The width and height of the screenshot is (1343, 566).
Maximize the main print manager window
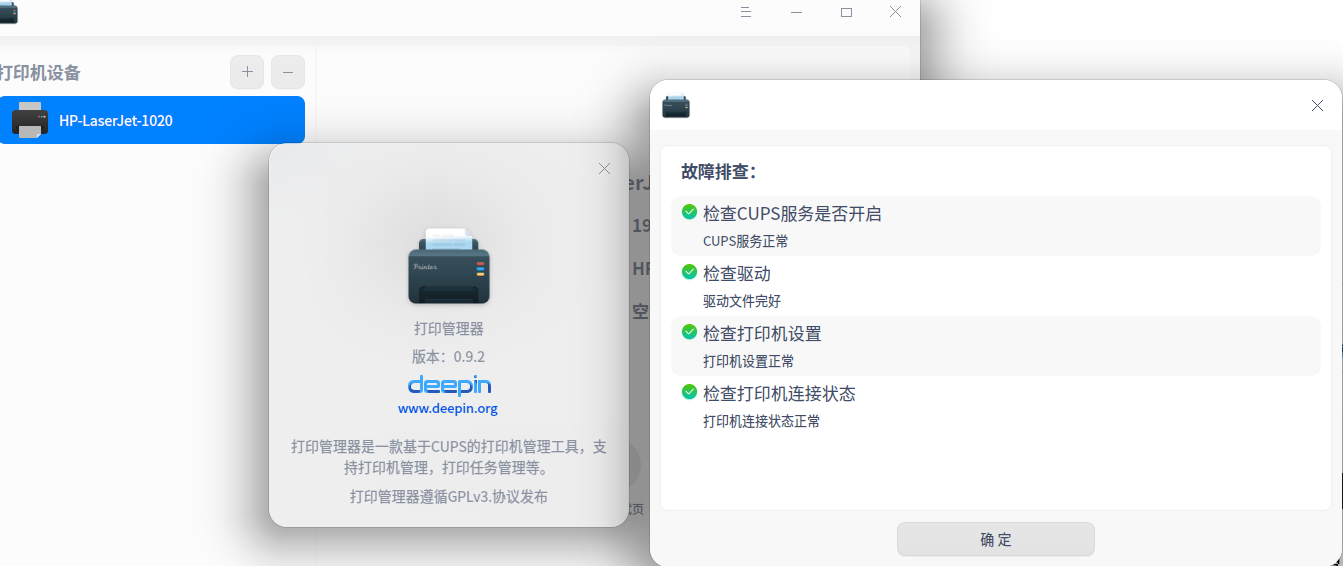click(846, 12)
